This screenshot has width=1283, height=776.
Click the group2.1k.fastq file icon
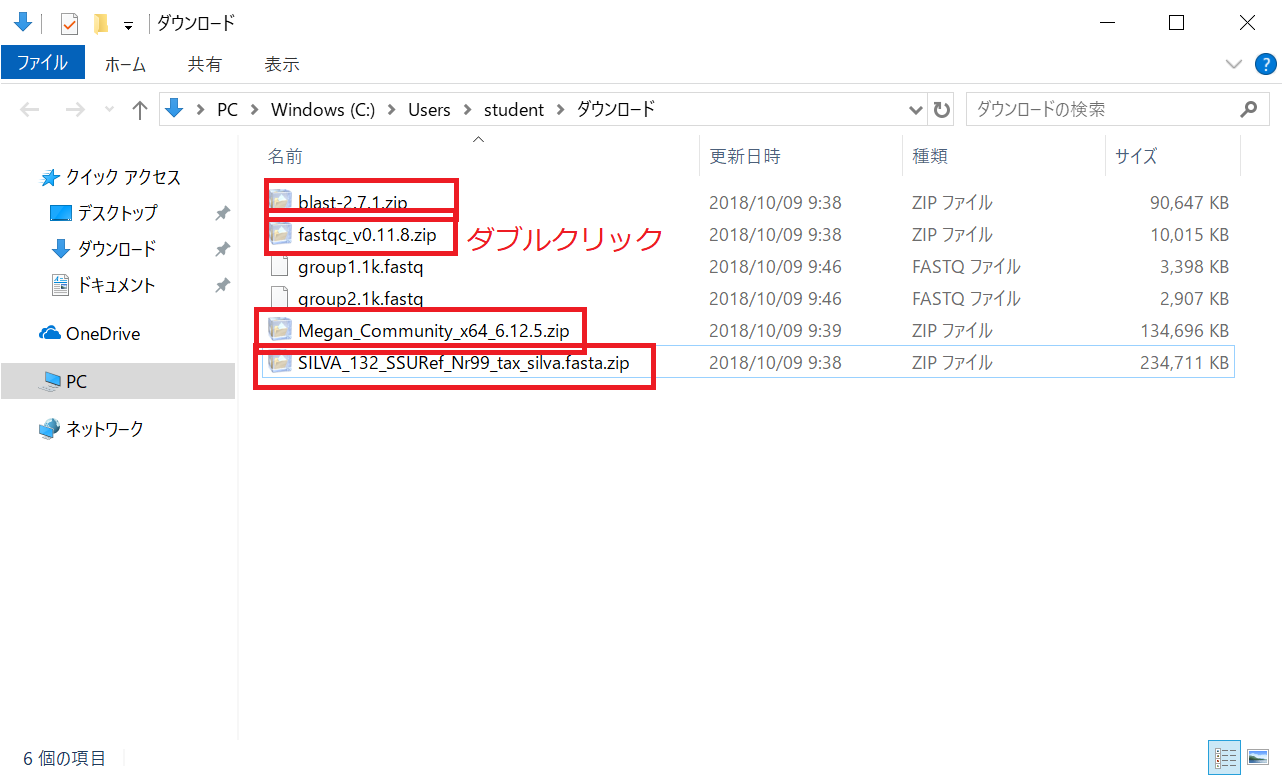coord(279,299)
